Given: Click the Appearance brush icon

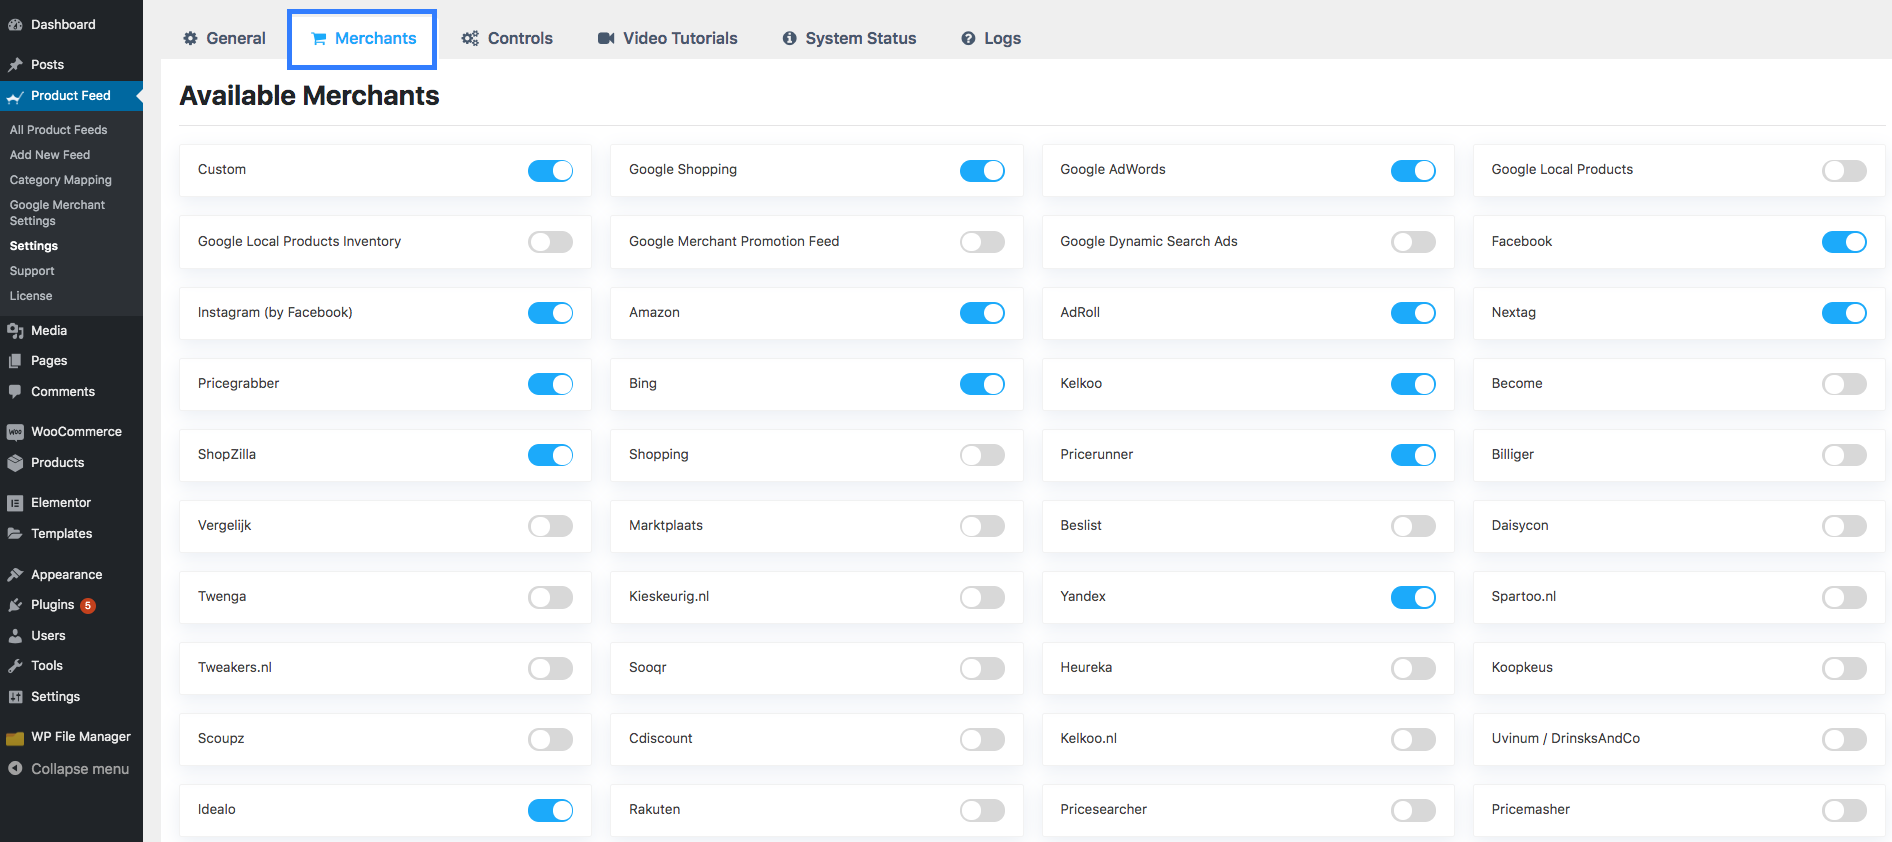Looking at the screenshot, I should [x=15, y=575].
